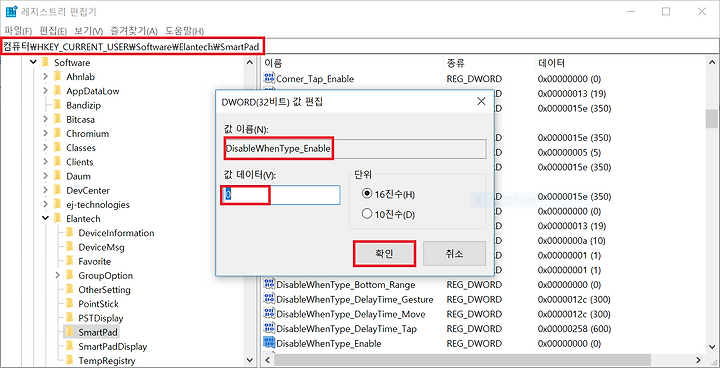Click the Registry Editor title bar app icon

click(x=12, y=11)
